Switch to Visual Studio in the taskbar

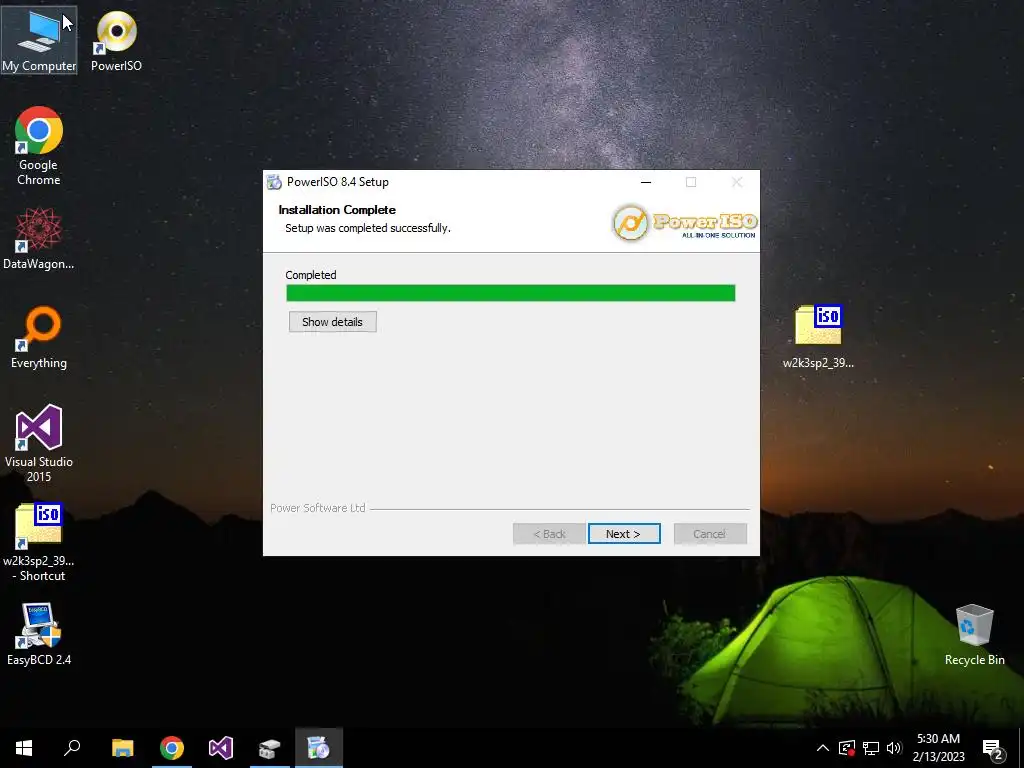click(221, 748)
